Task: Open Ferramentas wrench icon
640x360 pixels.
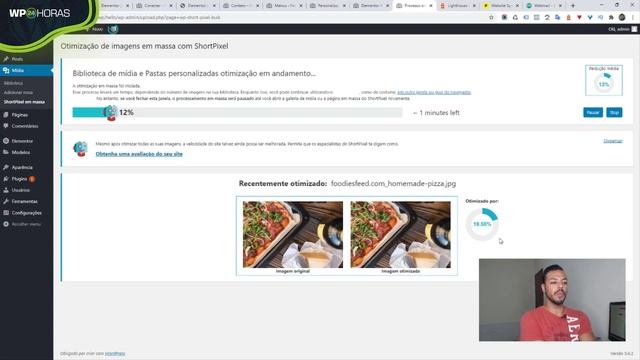Action: click(6, 201)
